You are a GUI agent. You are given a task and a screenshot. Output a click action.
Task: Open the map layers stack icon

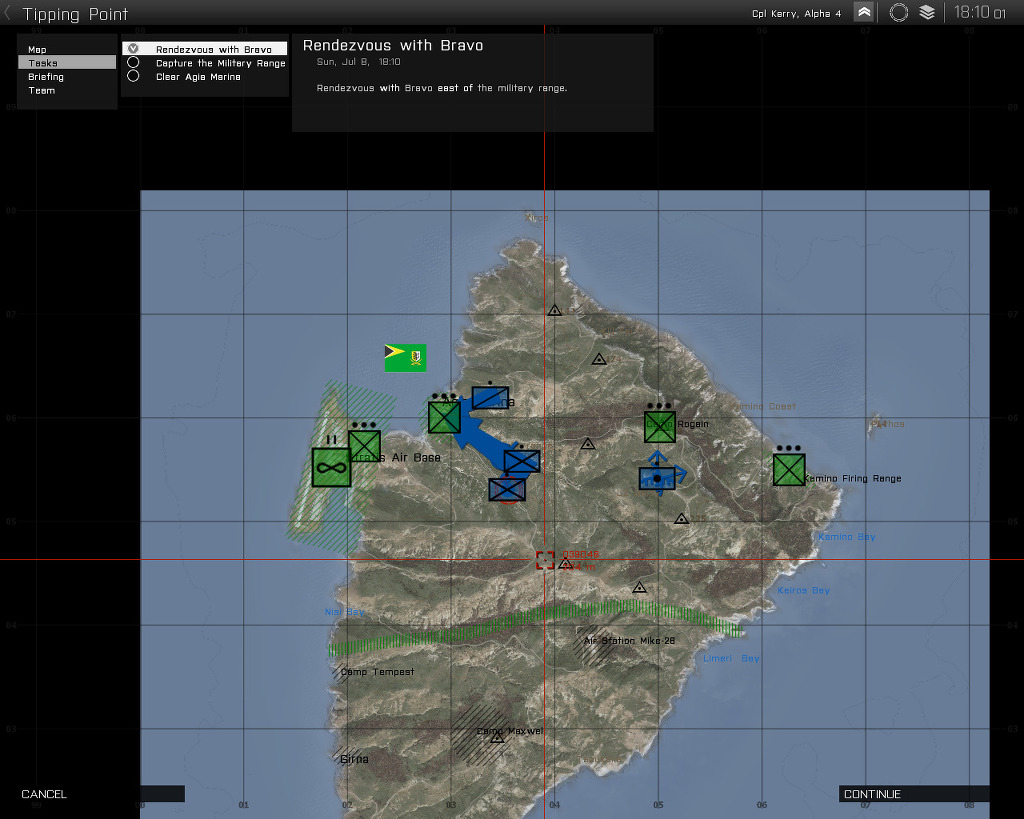pos(927,12)
